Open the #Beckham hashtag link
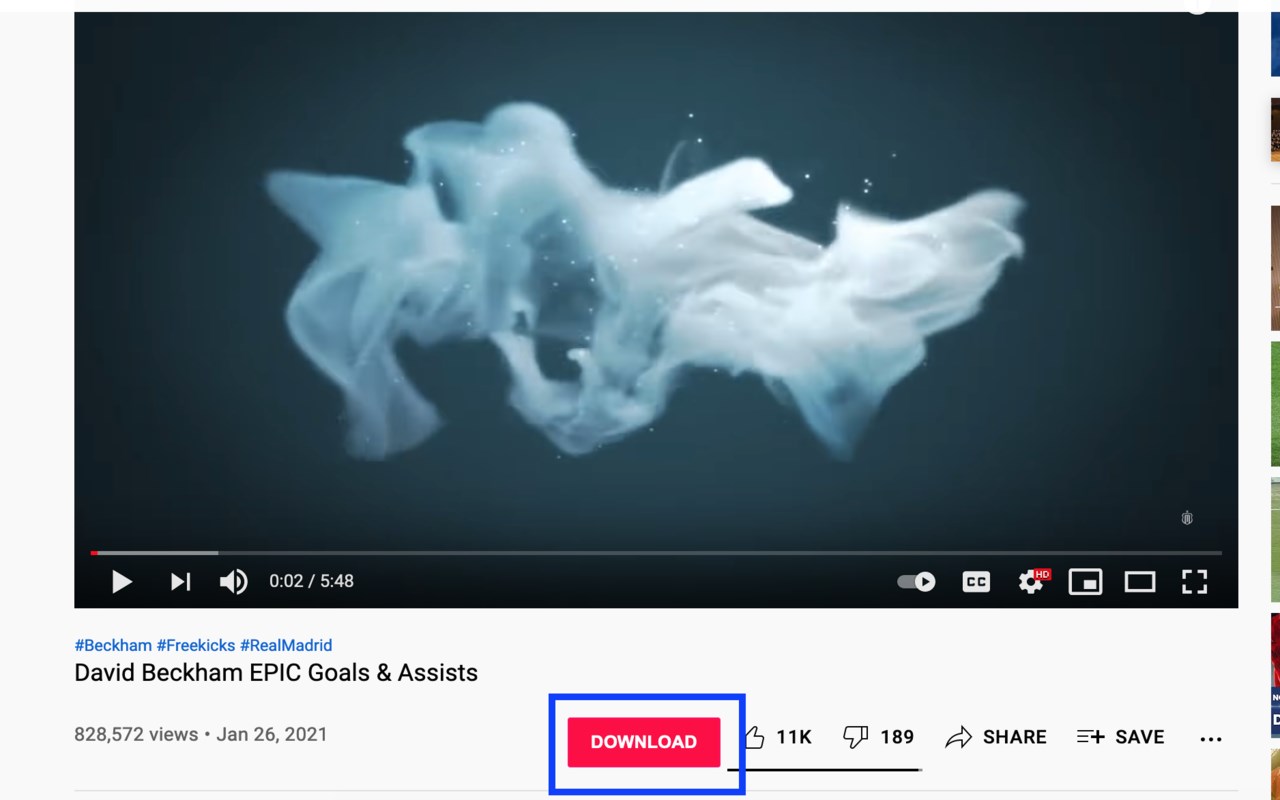The width and height of the screenshot is (1280, 800). (113, 645)
